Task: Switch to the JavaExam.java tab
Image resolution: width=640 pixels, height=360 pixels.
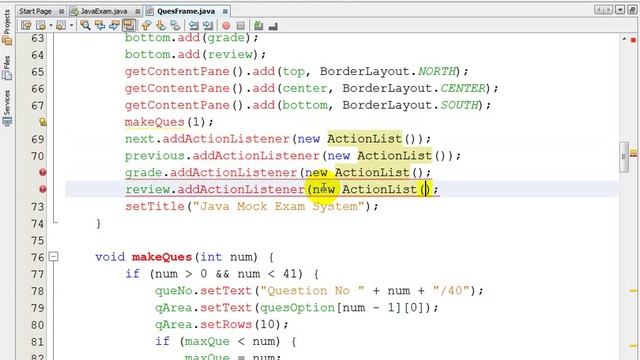Action: point(104,11)
